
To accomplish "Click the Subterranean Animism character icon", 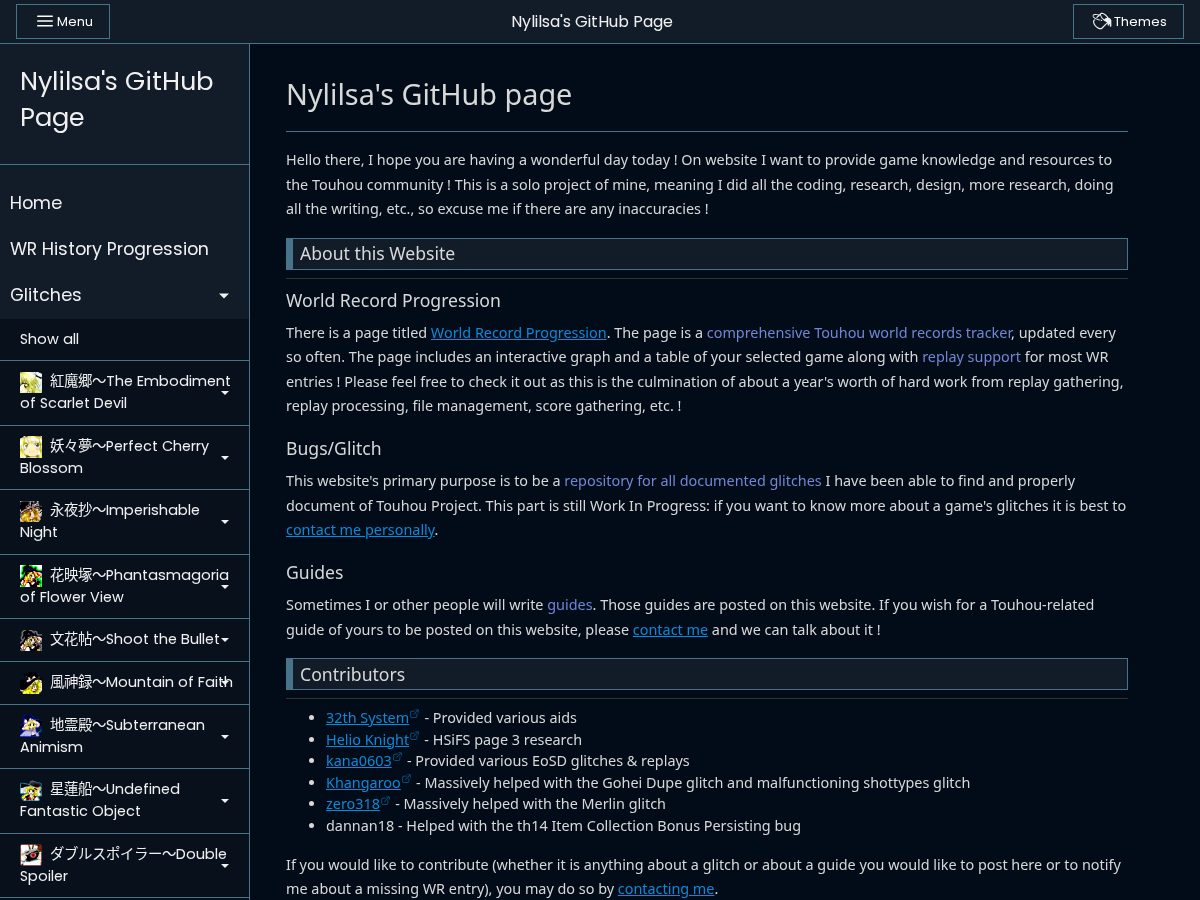I will tap(31, 726).
